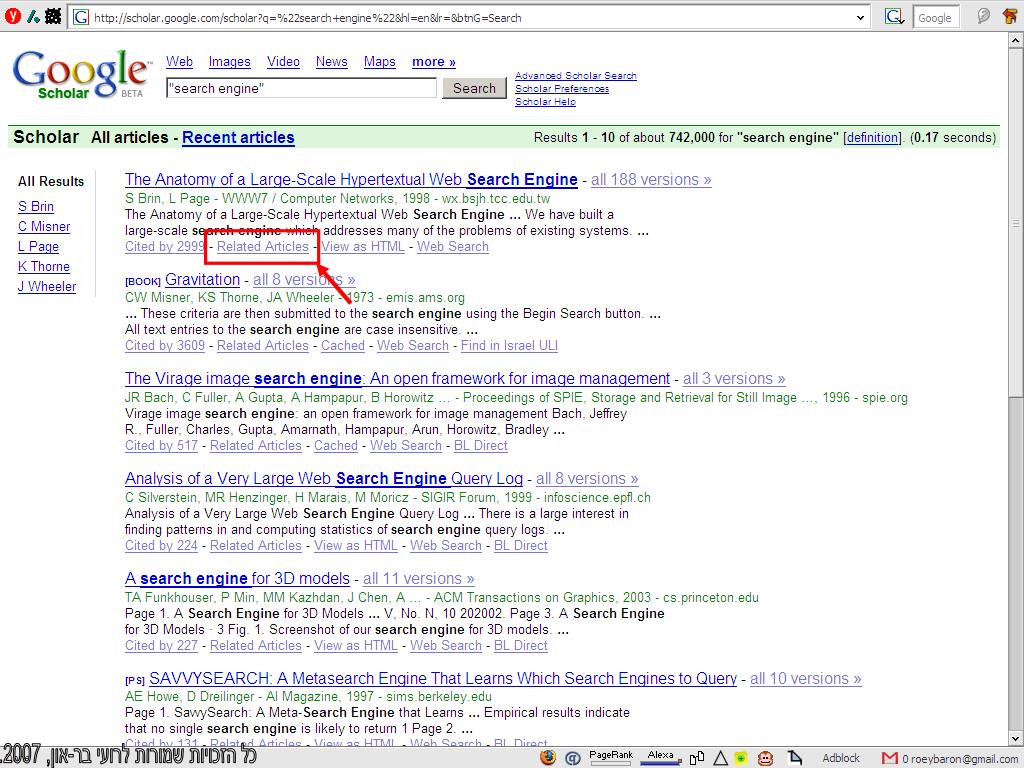Open 'A search engine for 3D models' article

click(x=237, y=579)
